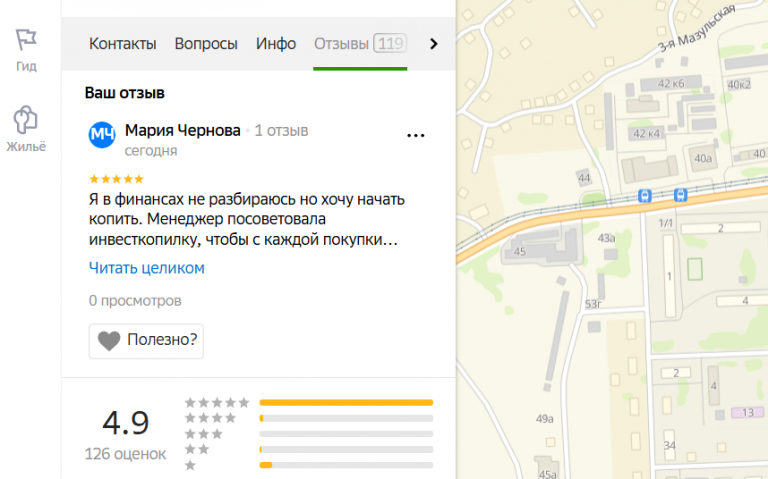The image size is (768, 479).
Task: Select building 53г on the map
Action: point(593,304)
